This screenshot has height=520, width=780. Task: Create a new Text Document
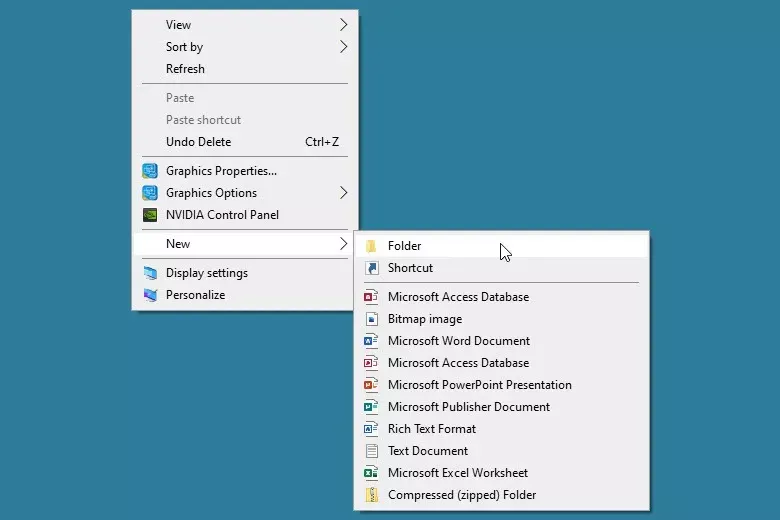(x=501, y=451)
